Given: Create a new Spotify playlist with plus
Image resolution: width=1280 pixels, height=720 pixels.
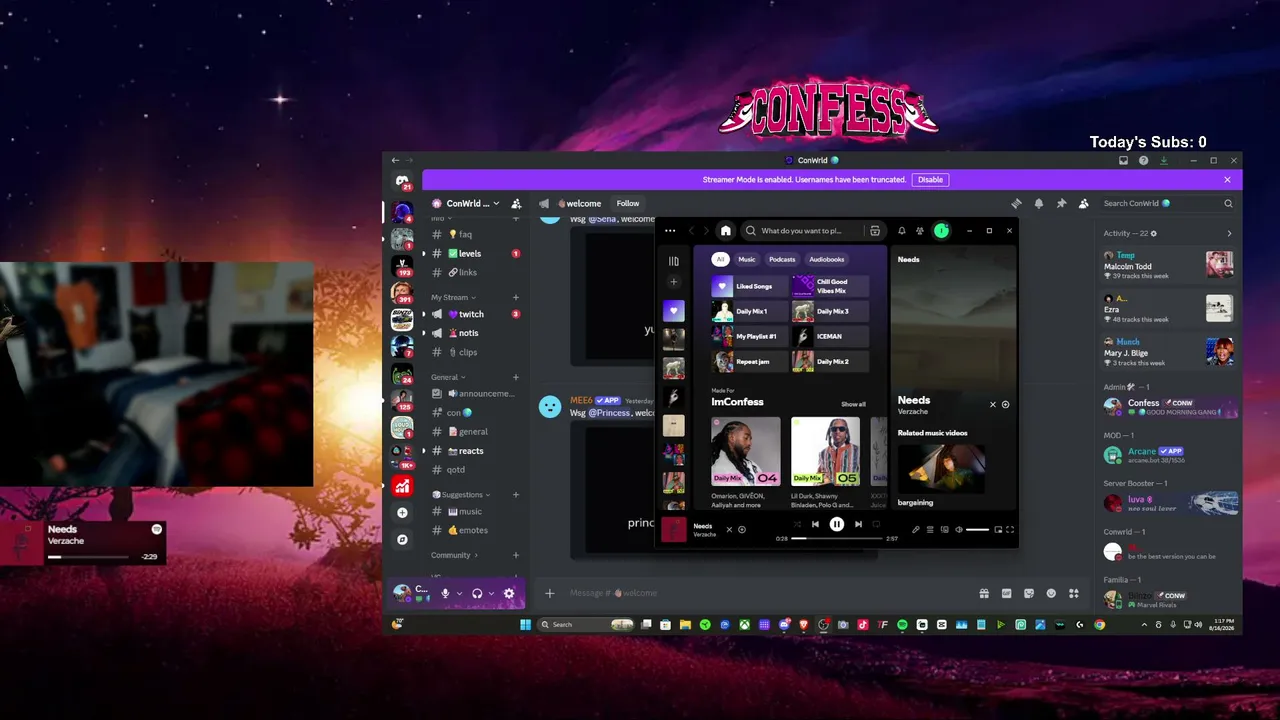Looking at the screenshot, I should (674, 282).
